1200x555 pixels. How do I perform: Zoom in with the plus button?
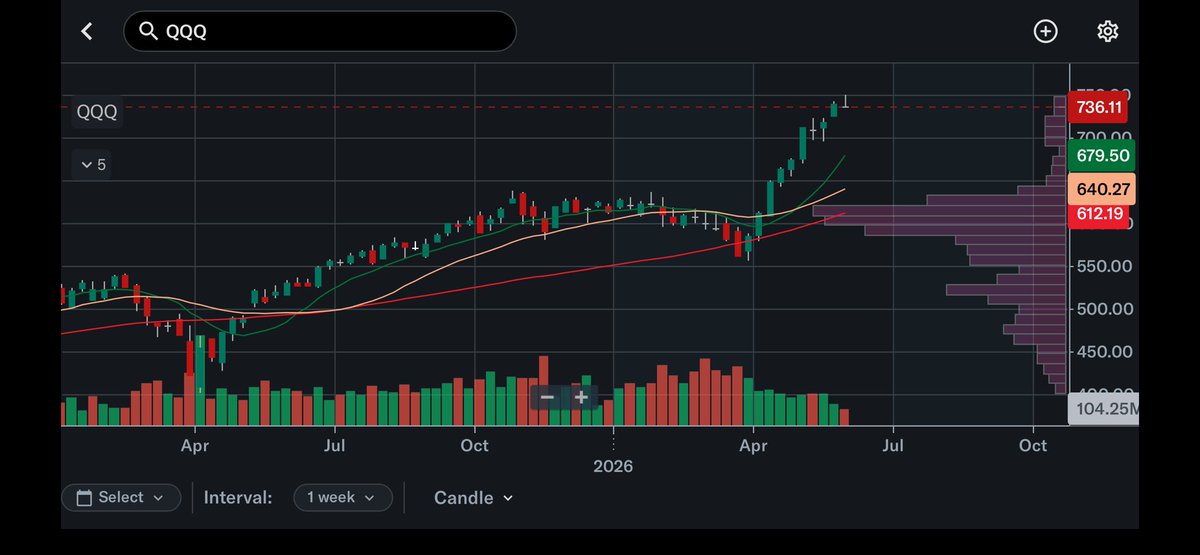click(580, 397)
